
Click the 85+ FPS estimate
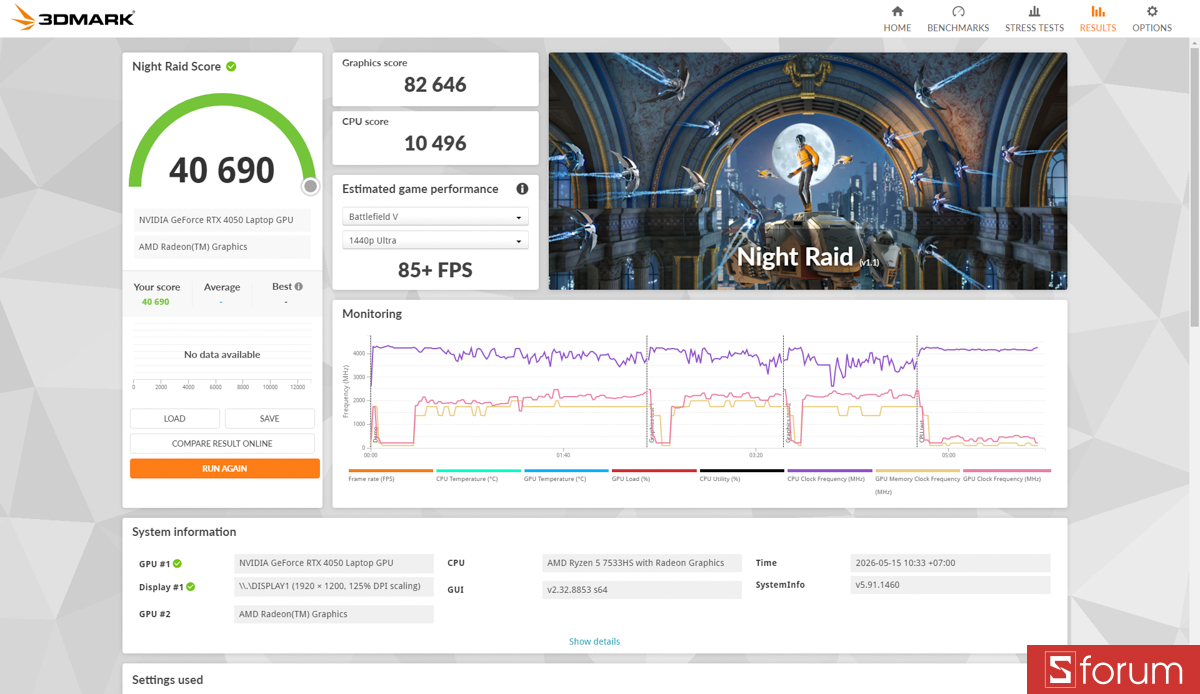click(x=435, y=270)
